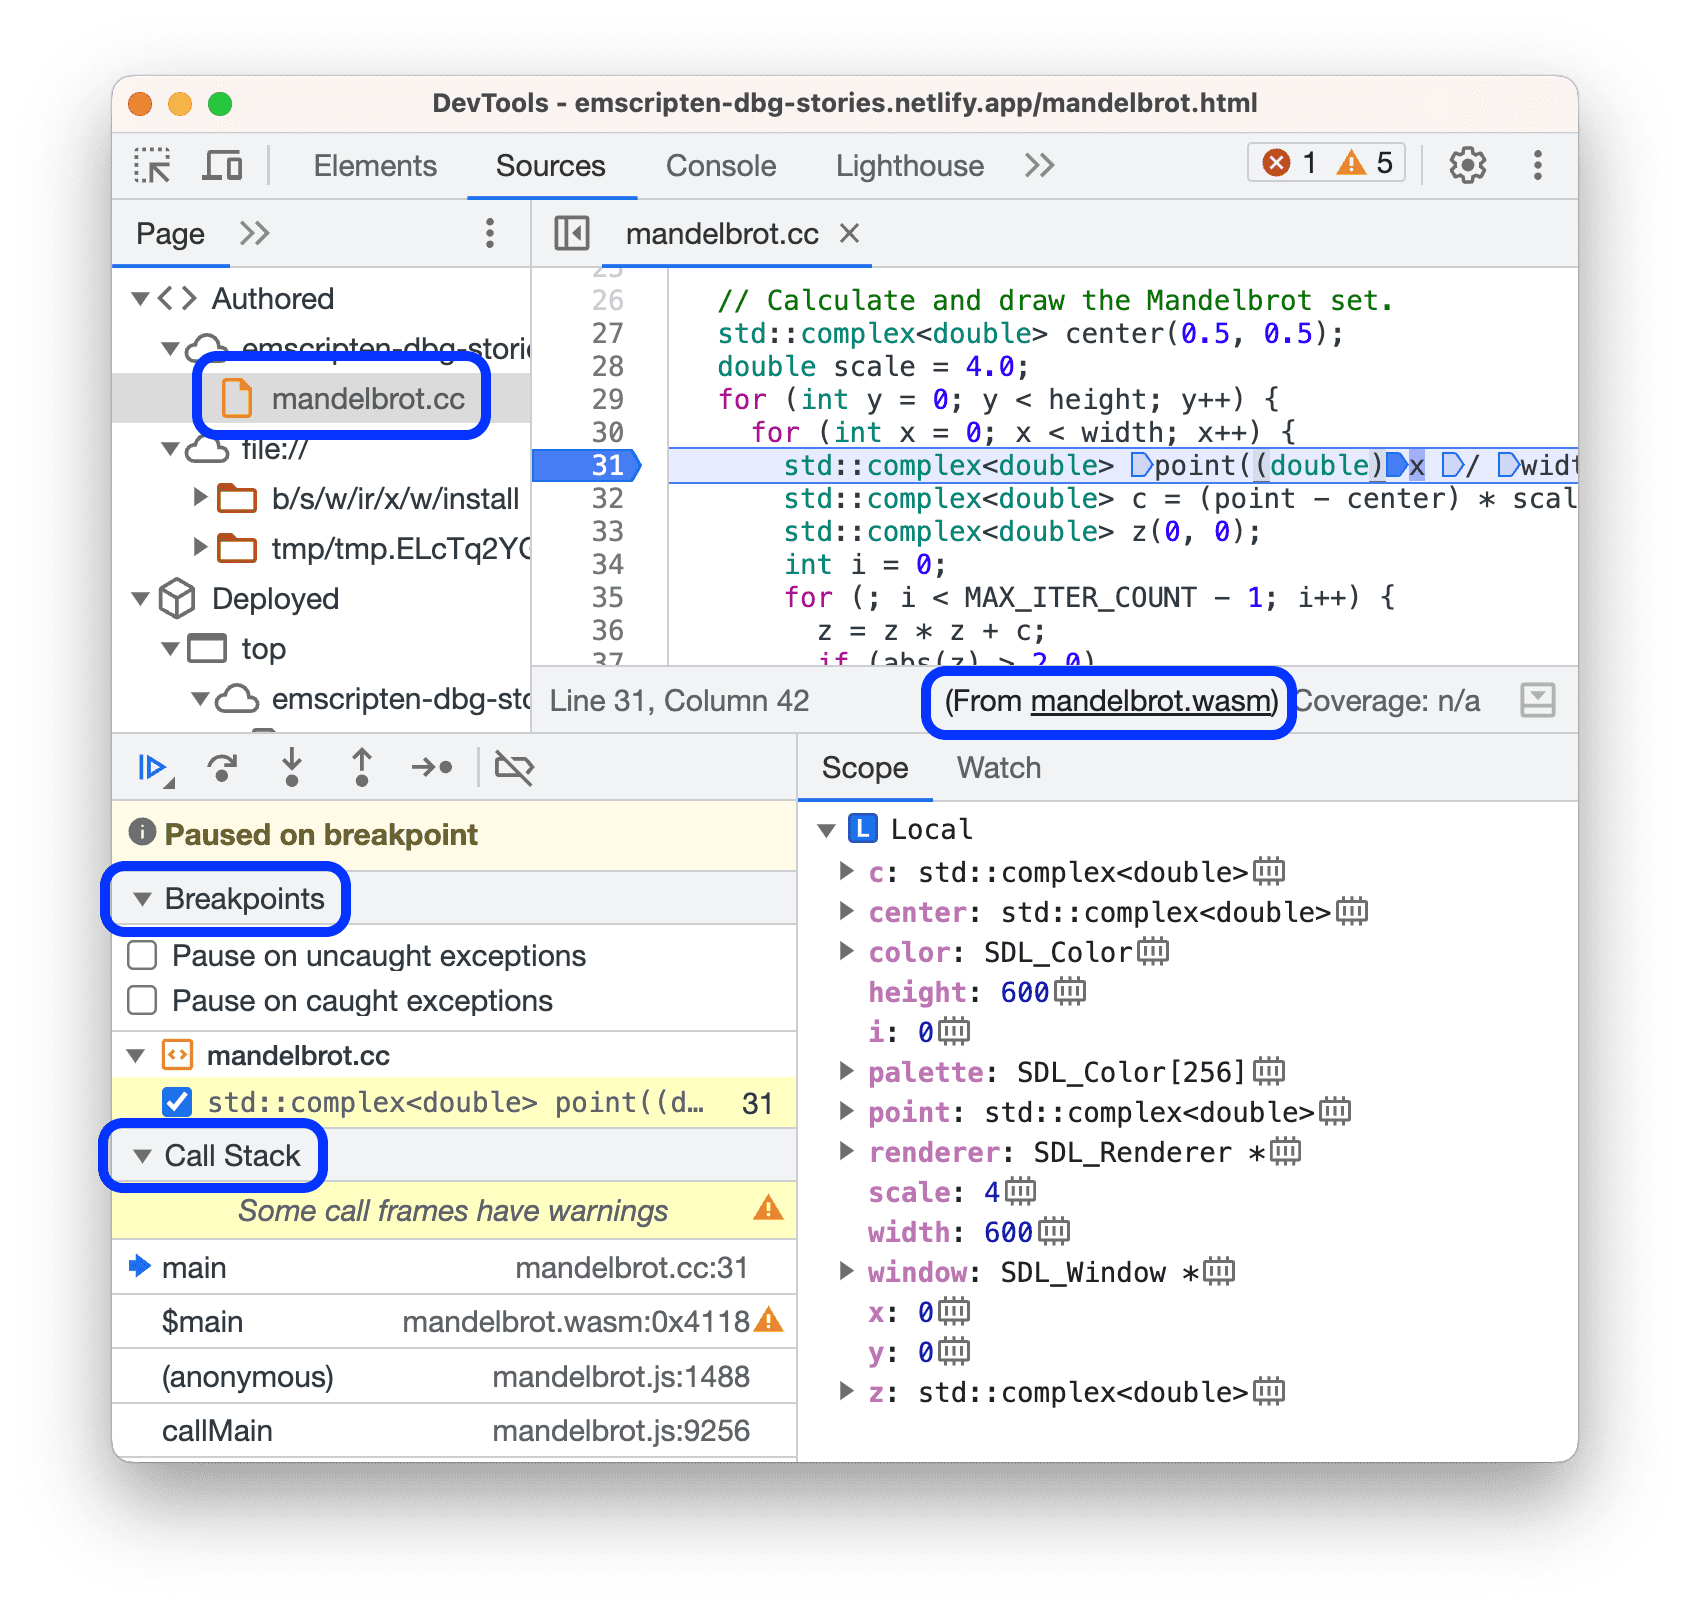Viewport: 1690px width, 1610px height.
Task: Step over next function call
Action: coord(223,768)
